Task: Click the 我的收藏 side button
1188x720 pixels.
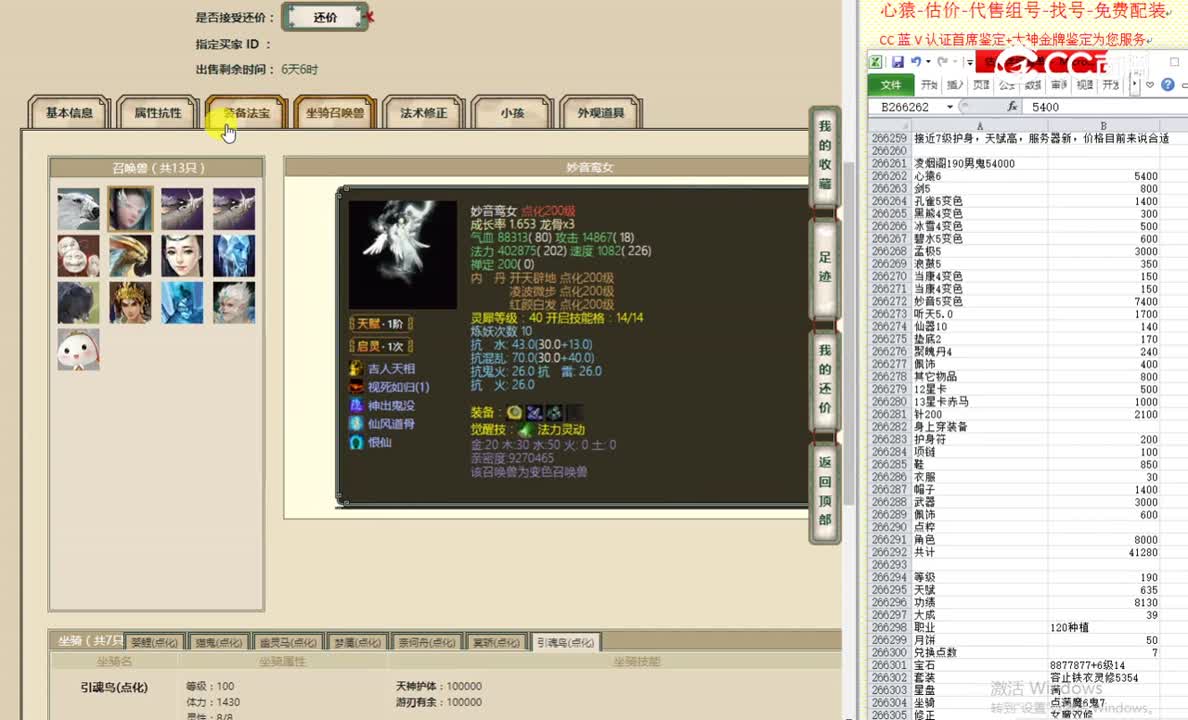Action: click(825, 155)
